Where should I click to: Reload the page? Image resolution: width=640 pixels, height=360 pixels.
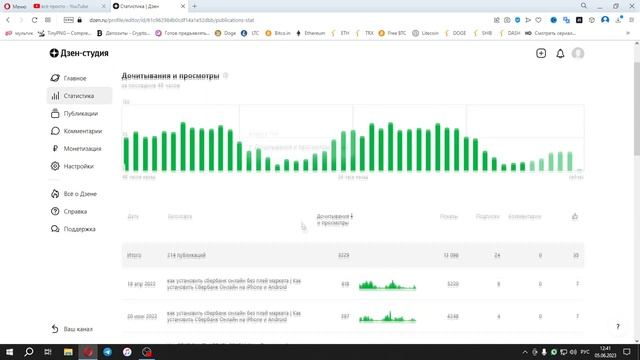pyautogui.click(x=34, y=20)
